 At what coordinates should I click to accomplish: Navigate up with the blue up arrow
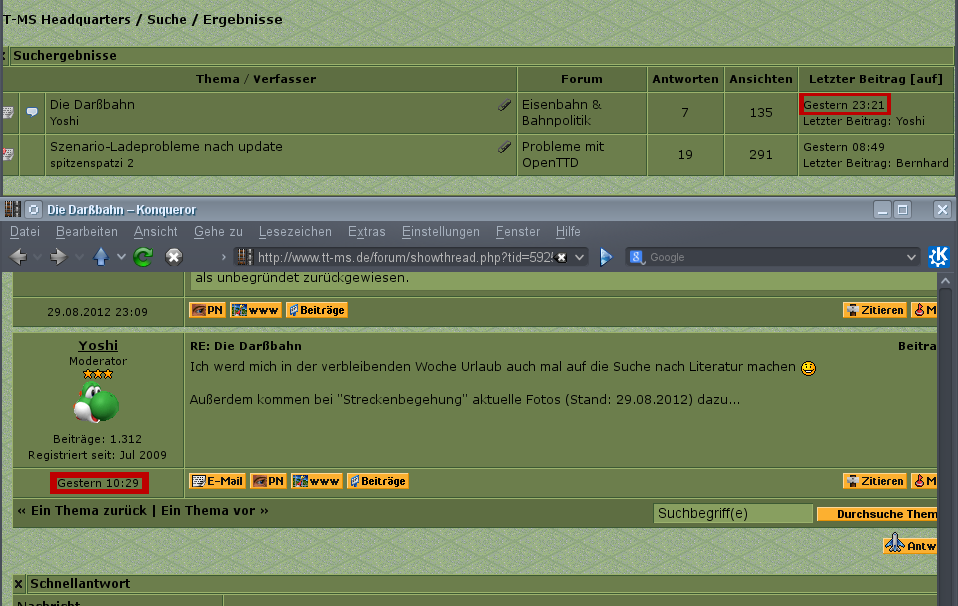[x=101, y=257]
